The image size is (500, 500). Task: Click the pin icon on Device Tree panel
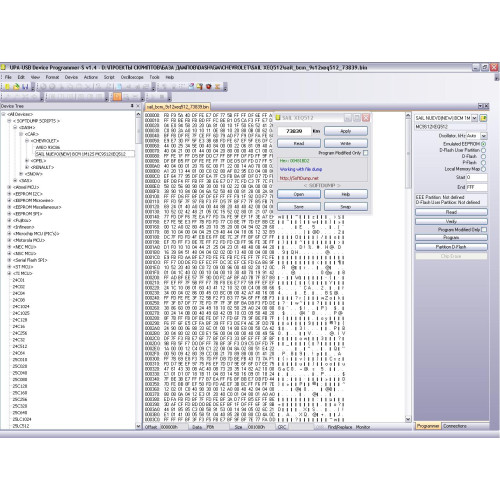pyautogui.click(x=132, y=106)
